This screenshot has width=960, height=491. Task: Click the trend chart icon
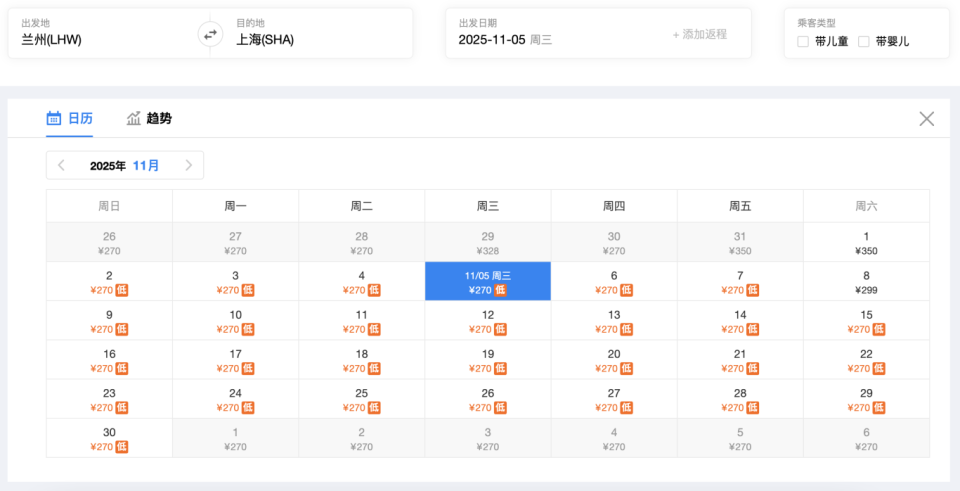[x=134, y=119]
